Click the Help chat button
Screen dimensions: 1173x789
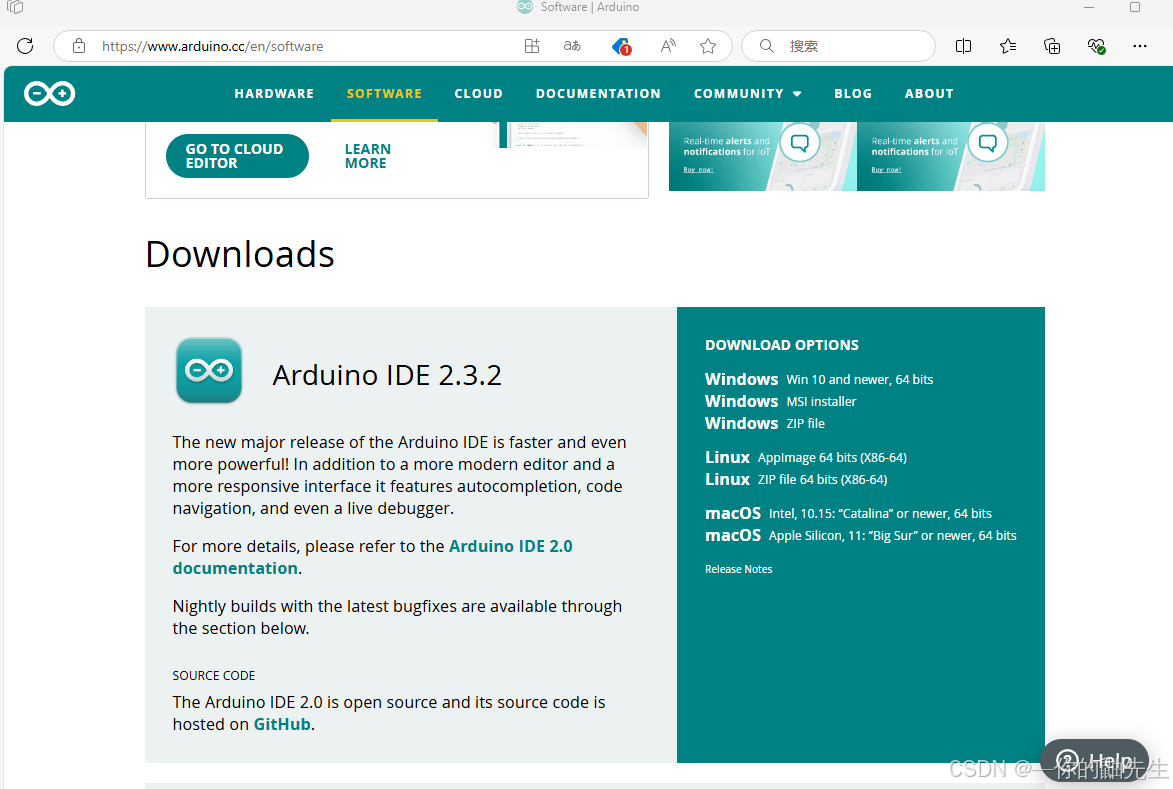point(1094,761)
